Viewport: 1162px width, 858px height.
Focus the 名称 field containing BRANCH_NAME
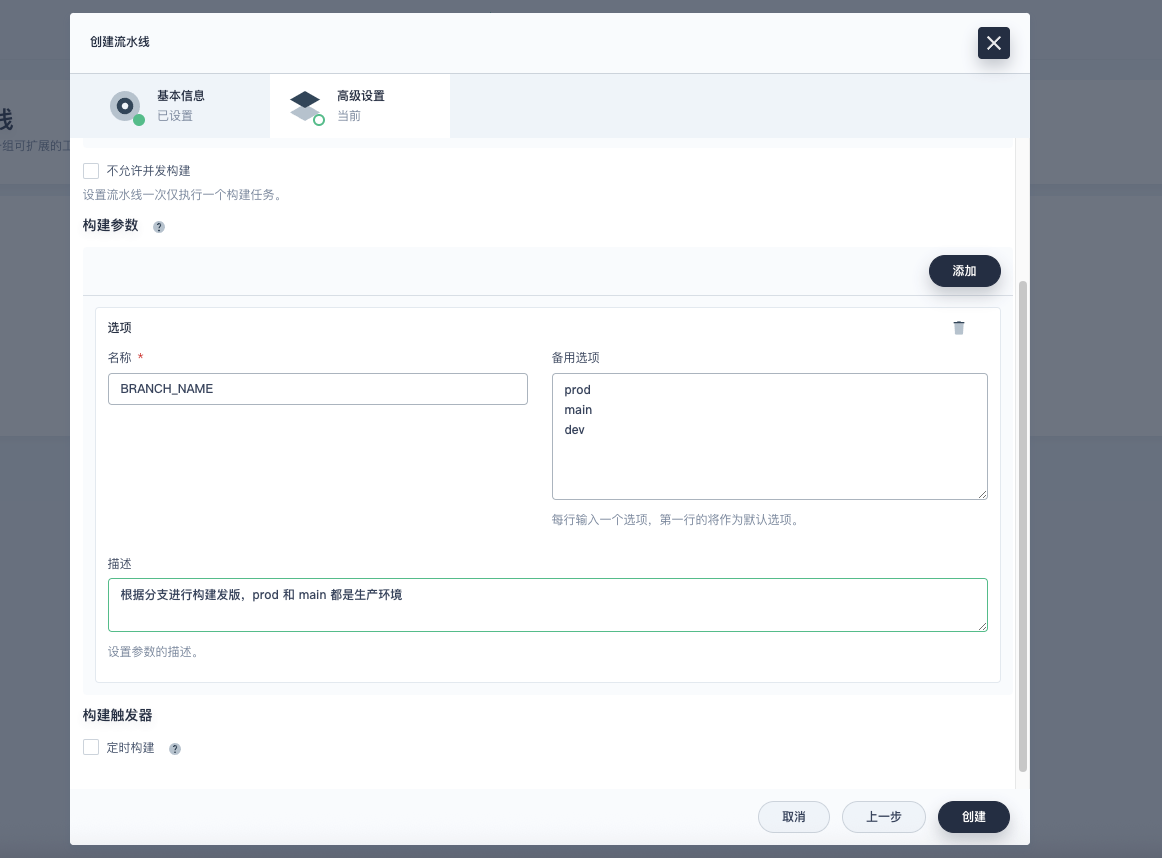click(x=317, y=389)
